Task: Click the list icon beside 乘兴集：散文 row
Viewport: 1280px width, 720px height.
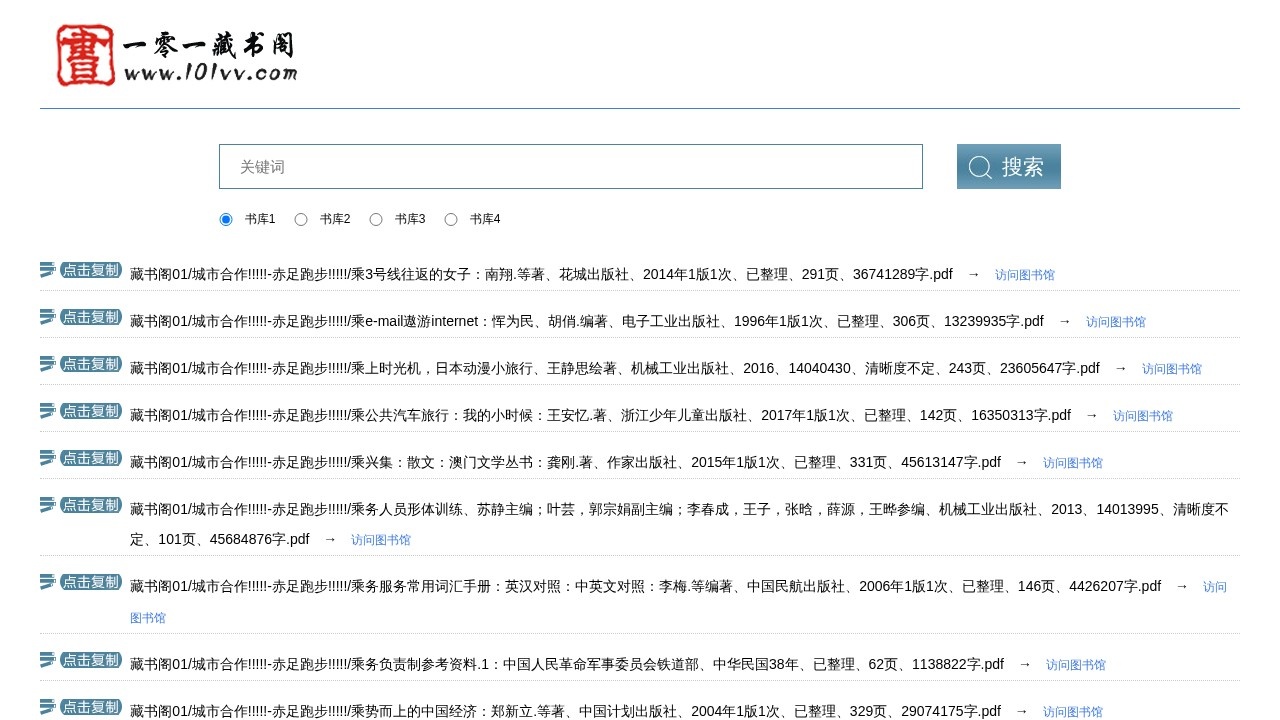Action: (x=46, y=456)
